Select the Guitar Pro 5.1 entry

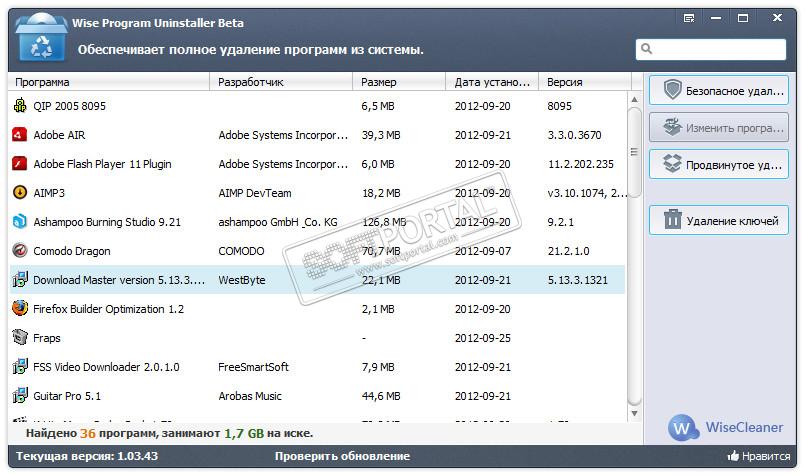(x=67, y=396)
